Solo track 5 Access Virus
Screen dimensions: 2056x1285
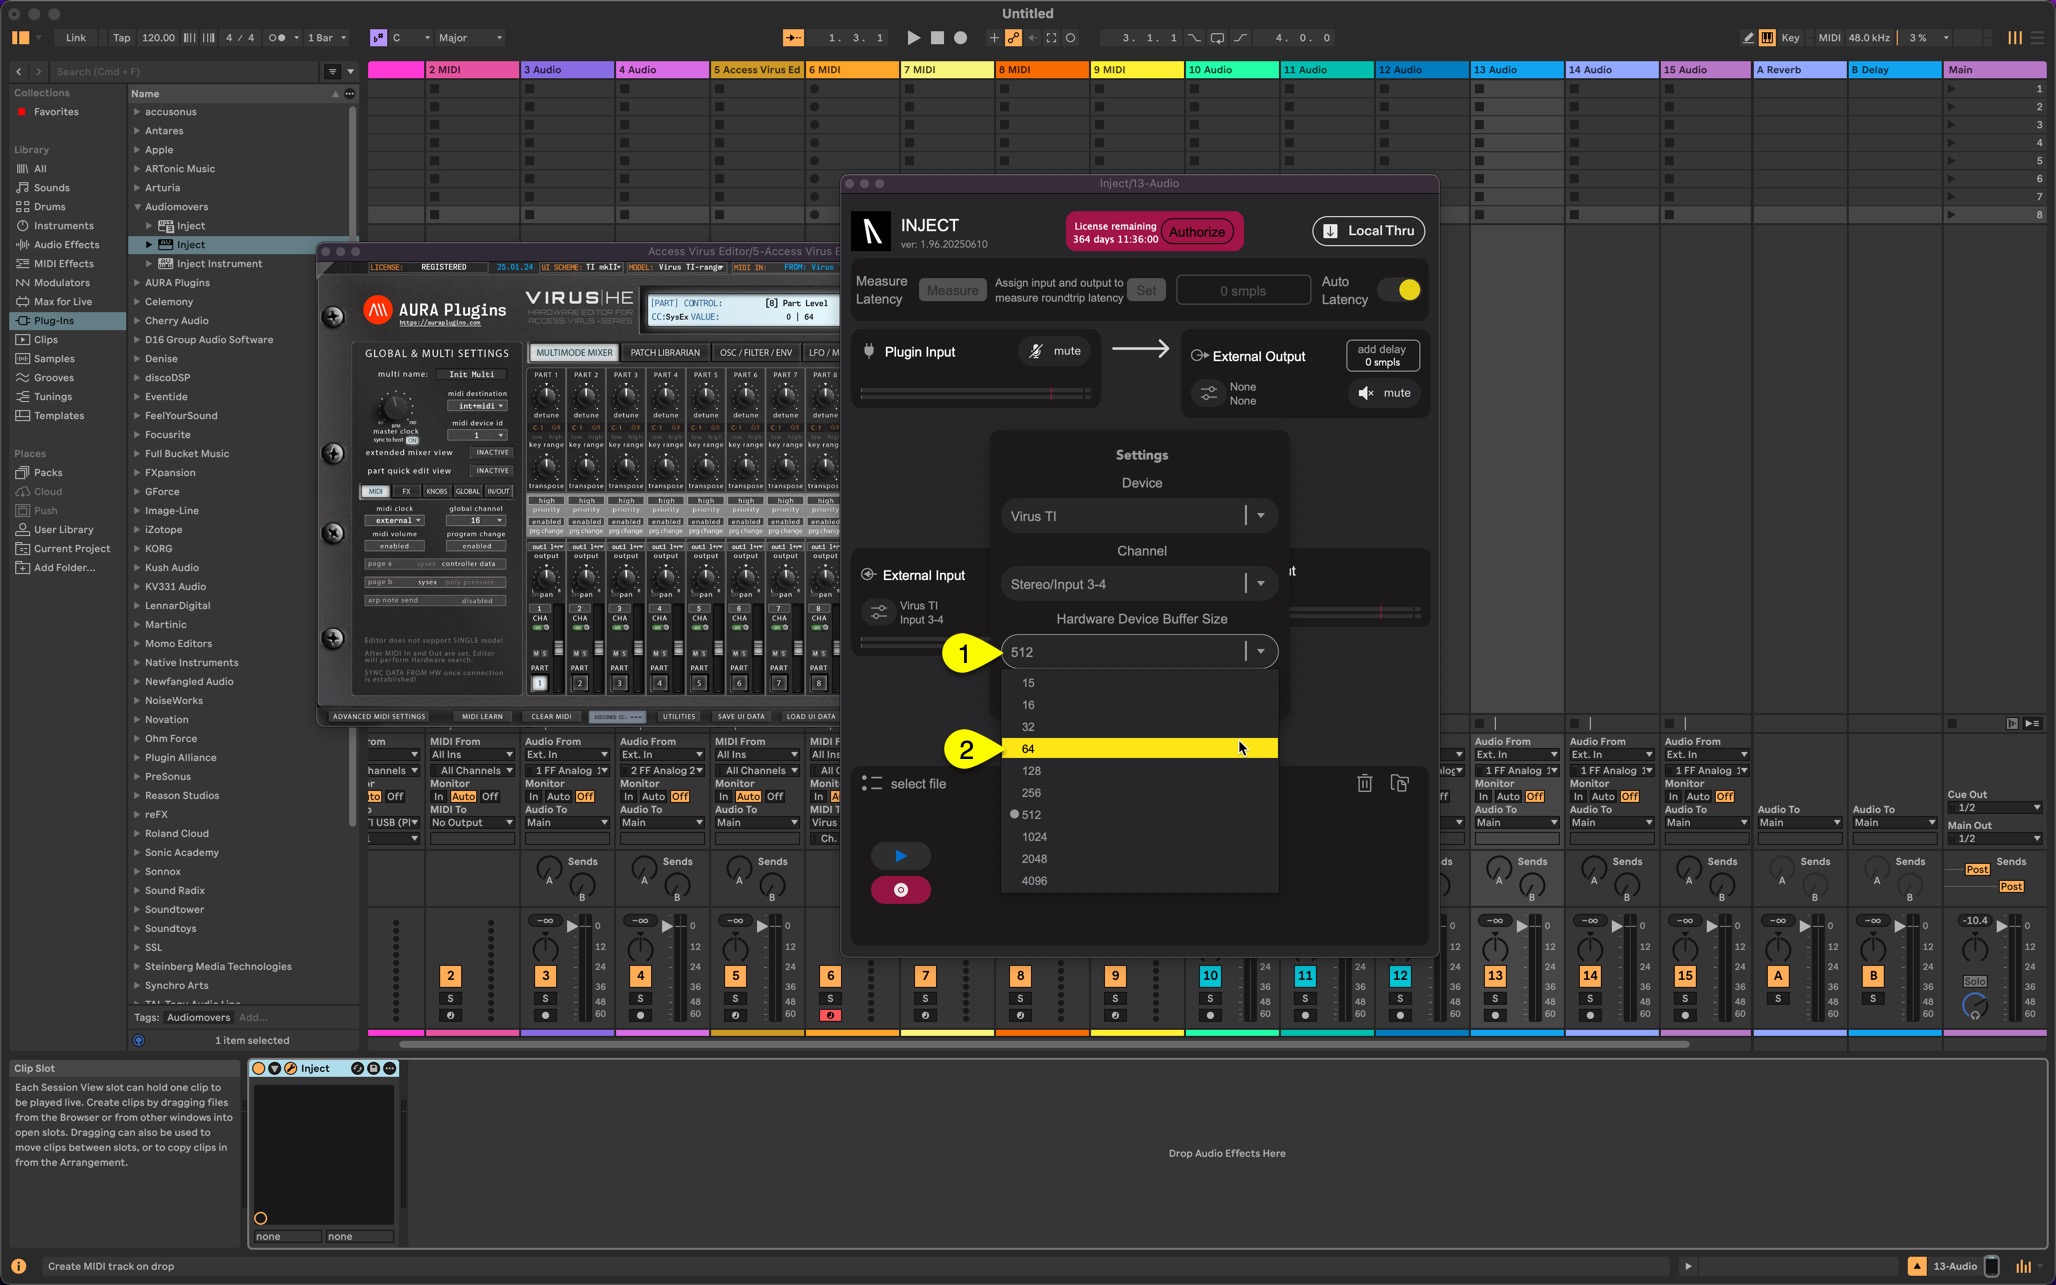click(x=735, y=999)
